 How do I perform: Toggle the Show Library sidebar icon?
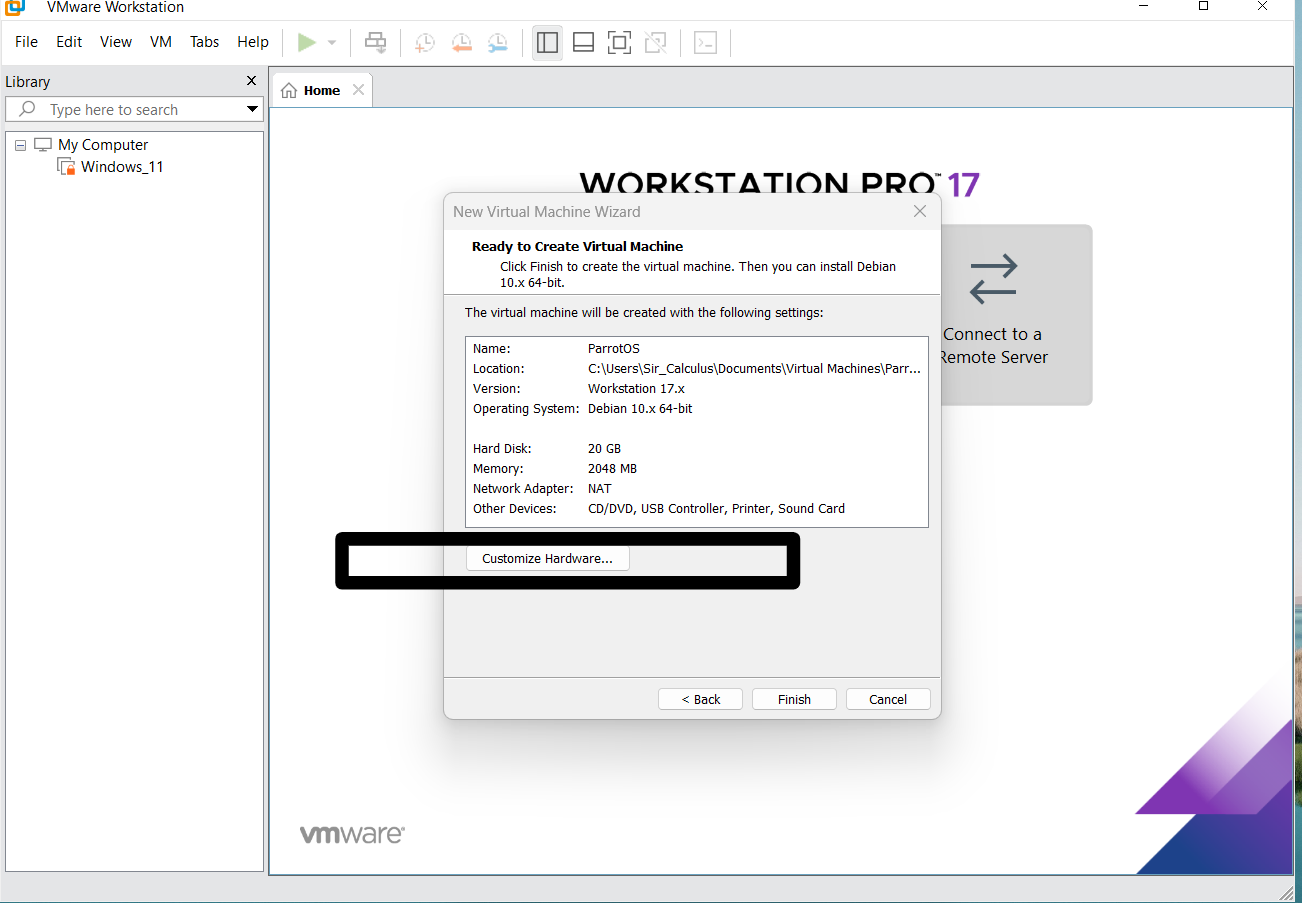click(547, 43)
